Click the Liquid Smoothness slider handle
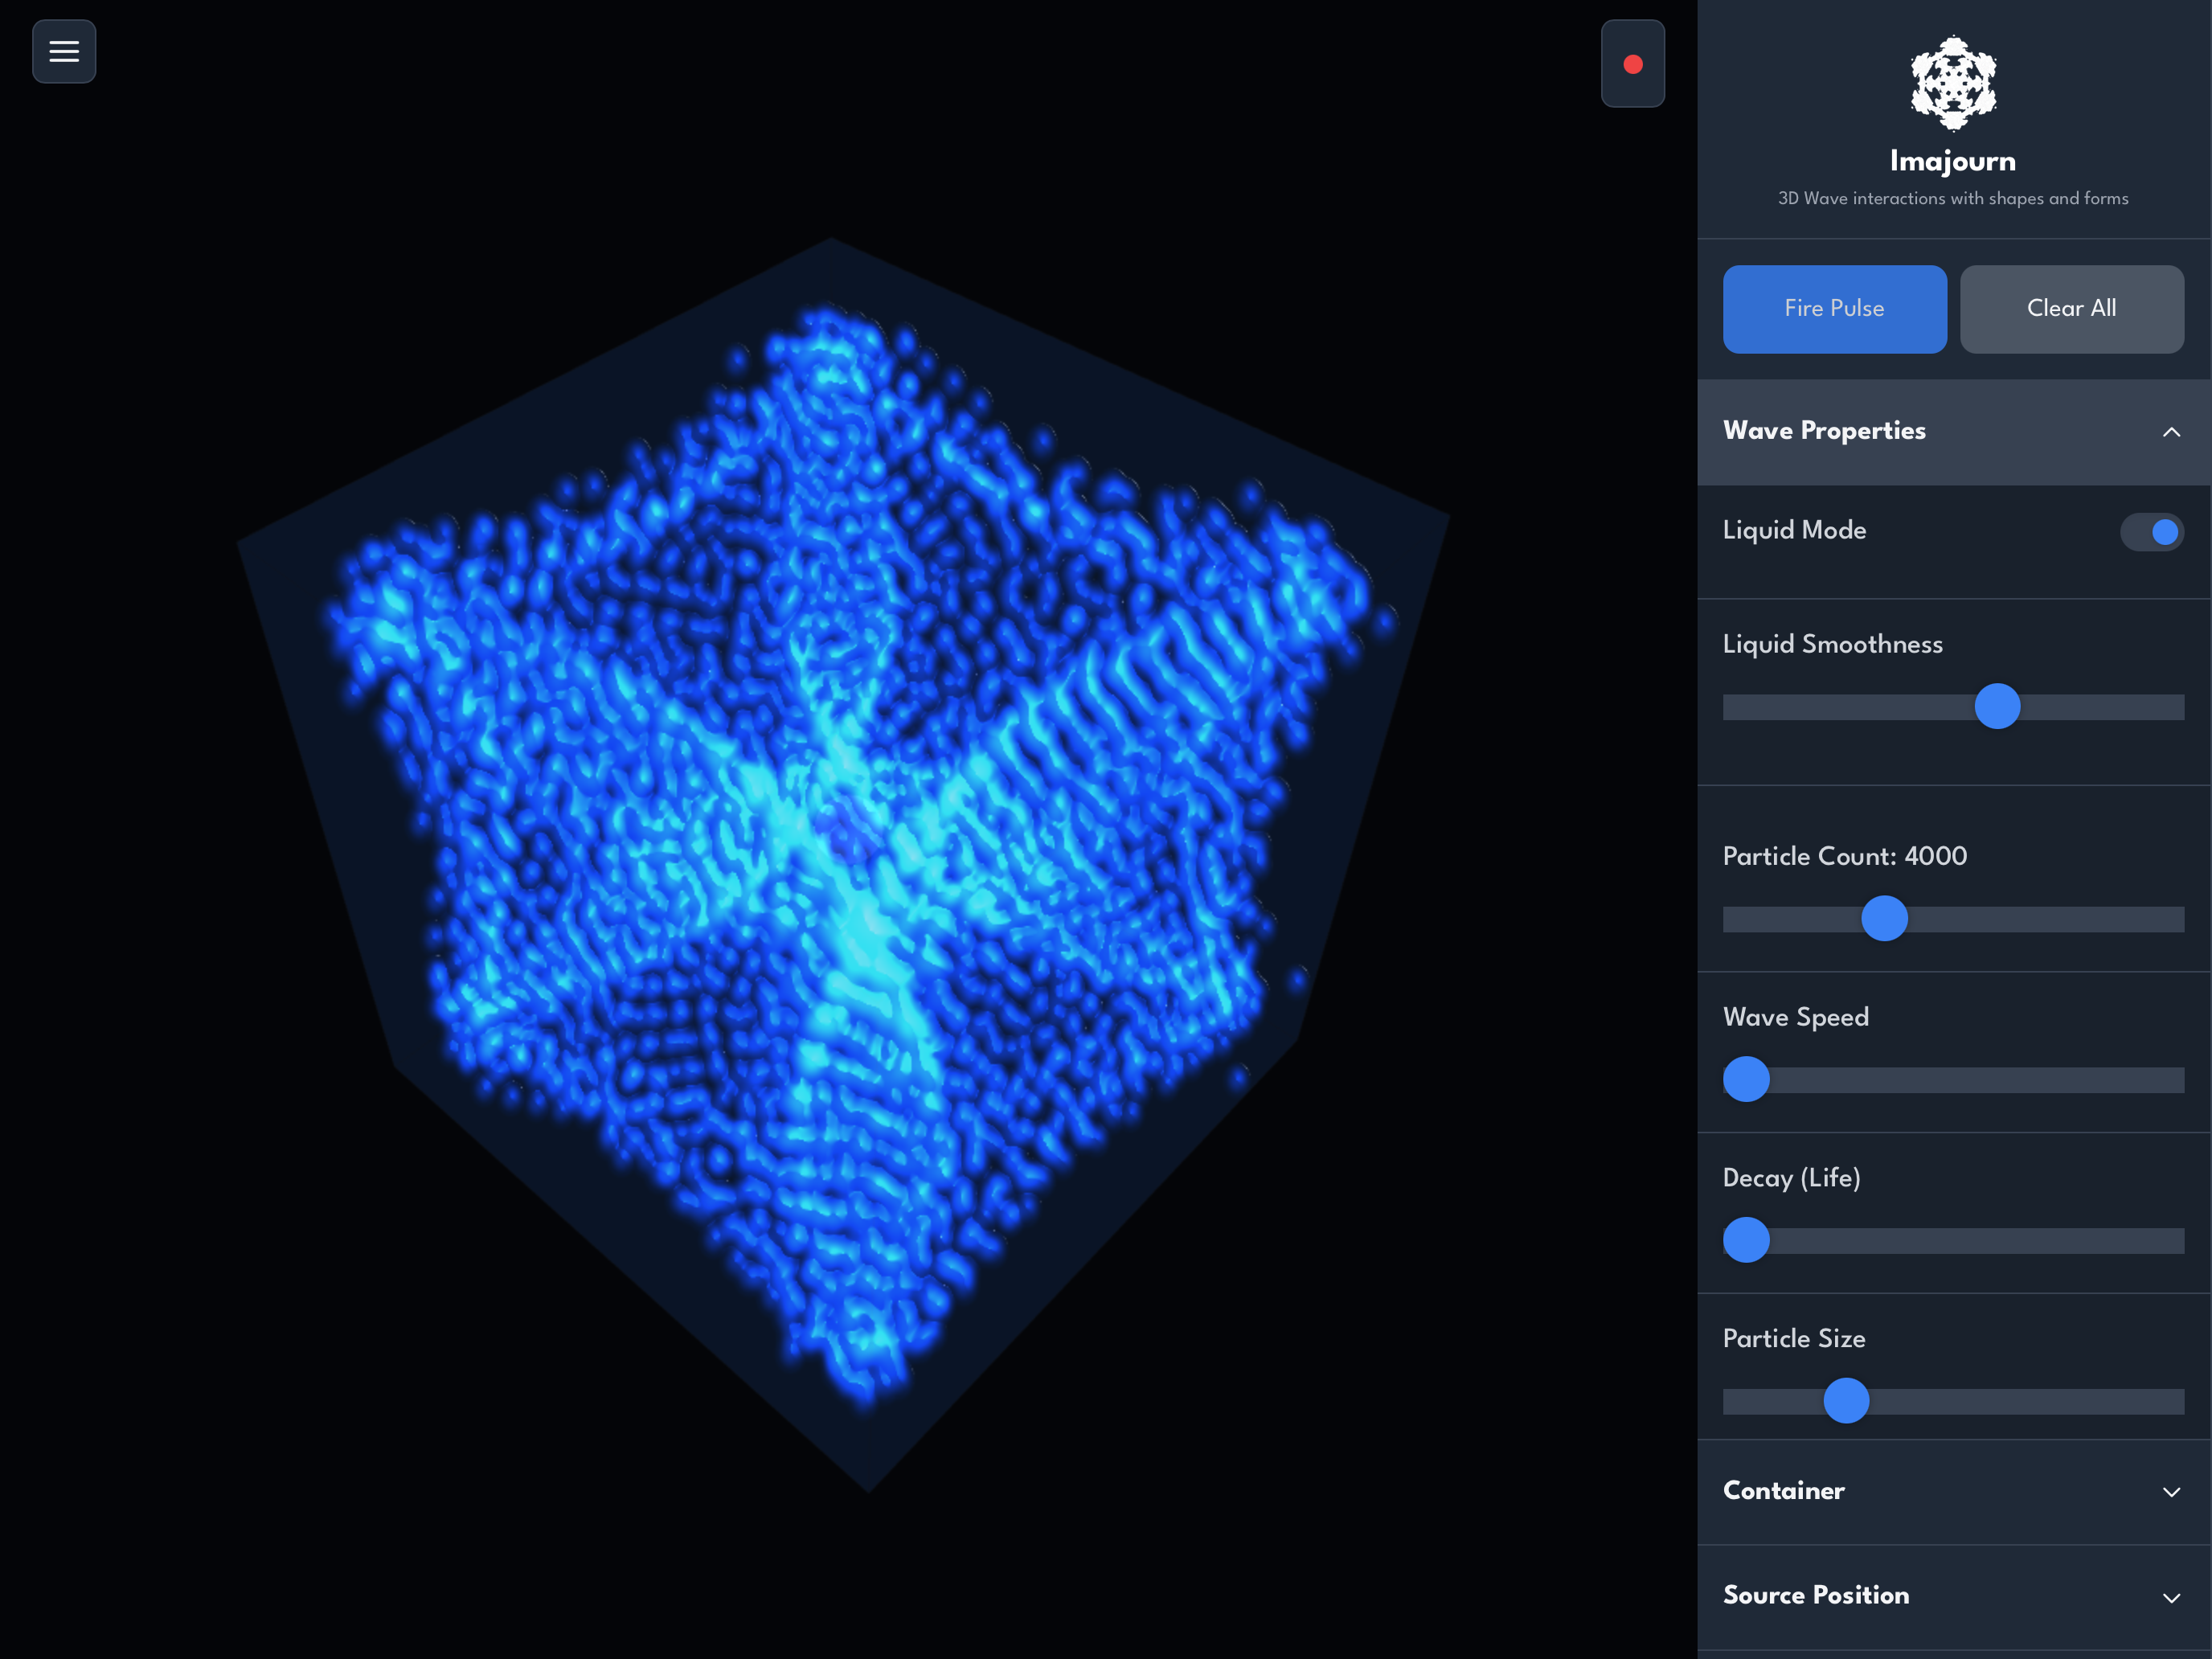This screenshot has height=1659, width=2212. [x=1997, y=707]
